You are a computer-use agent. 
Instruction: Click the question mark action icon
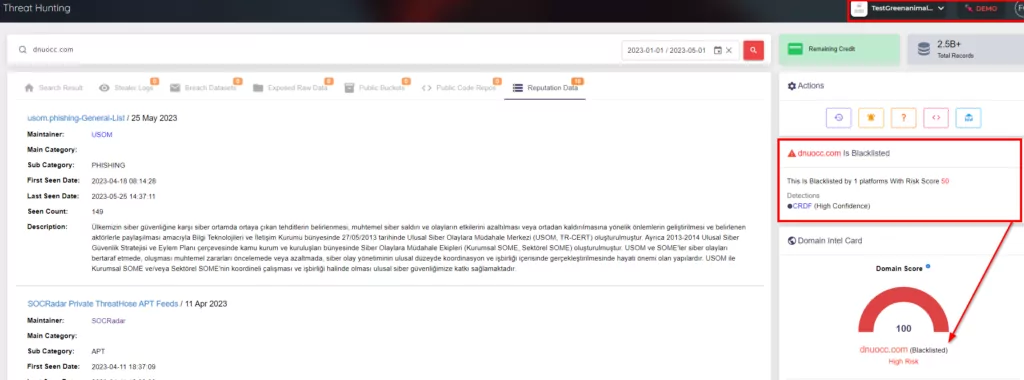pos(904,118)
